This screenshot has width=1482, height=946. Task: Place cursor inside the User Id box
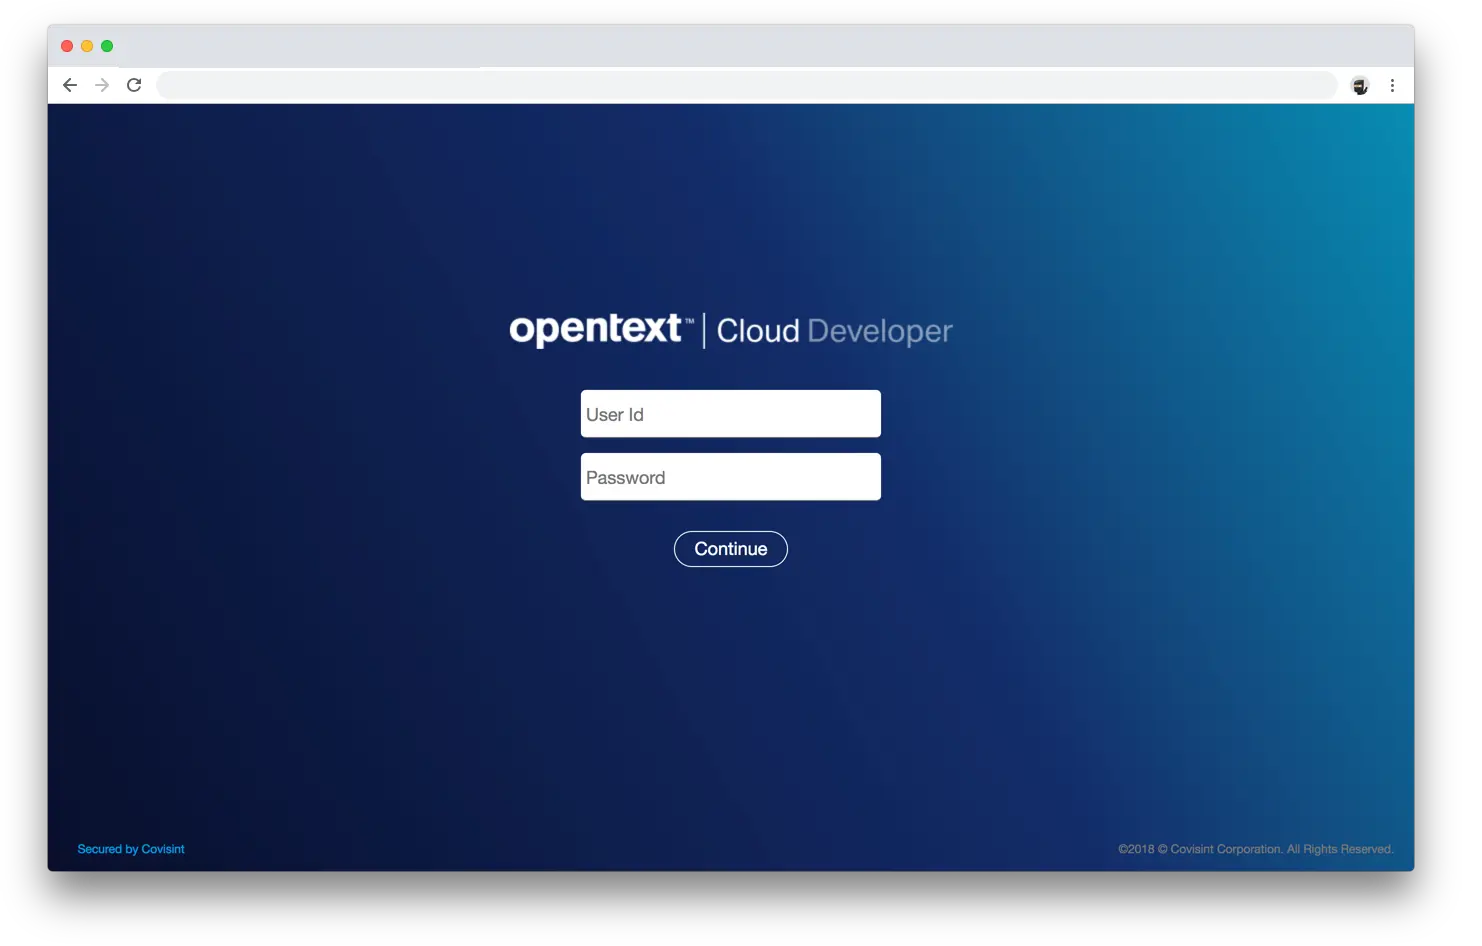[x=730, y=413]
